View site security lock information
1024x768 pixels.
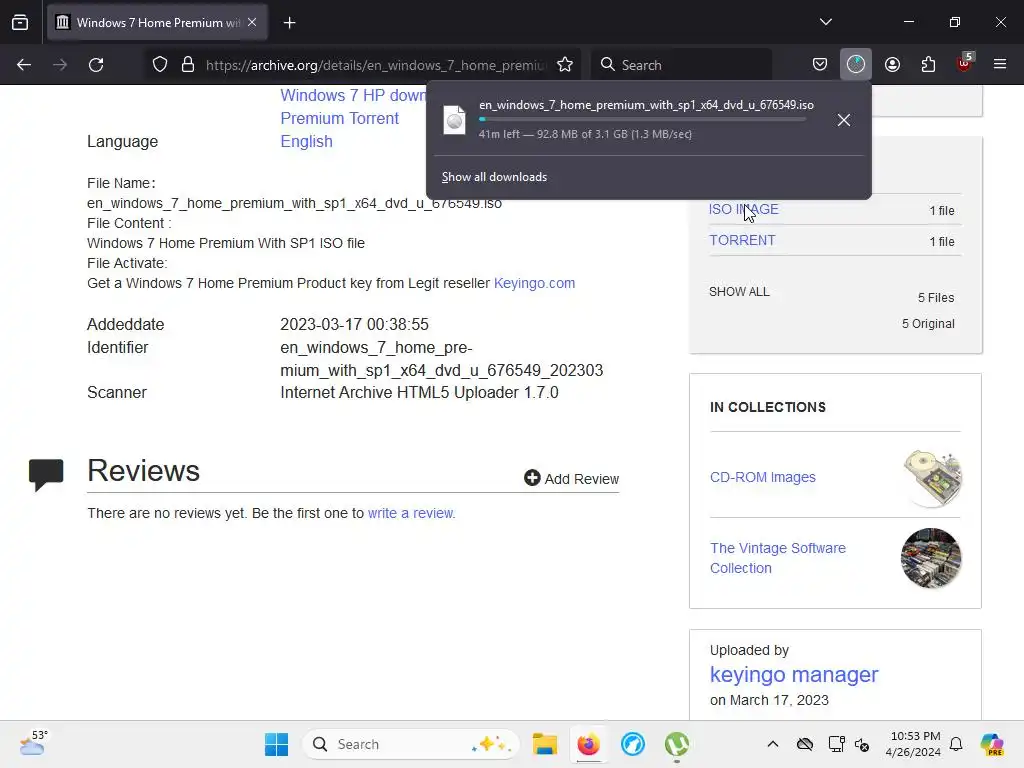188,65
